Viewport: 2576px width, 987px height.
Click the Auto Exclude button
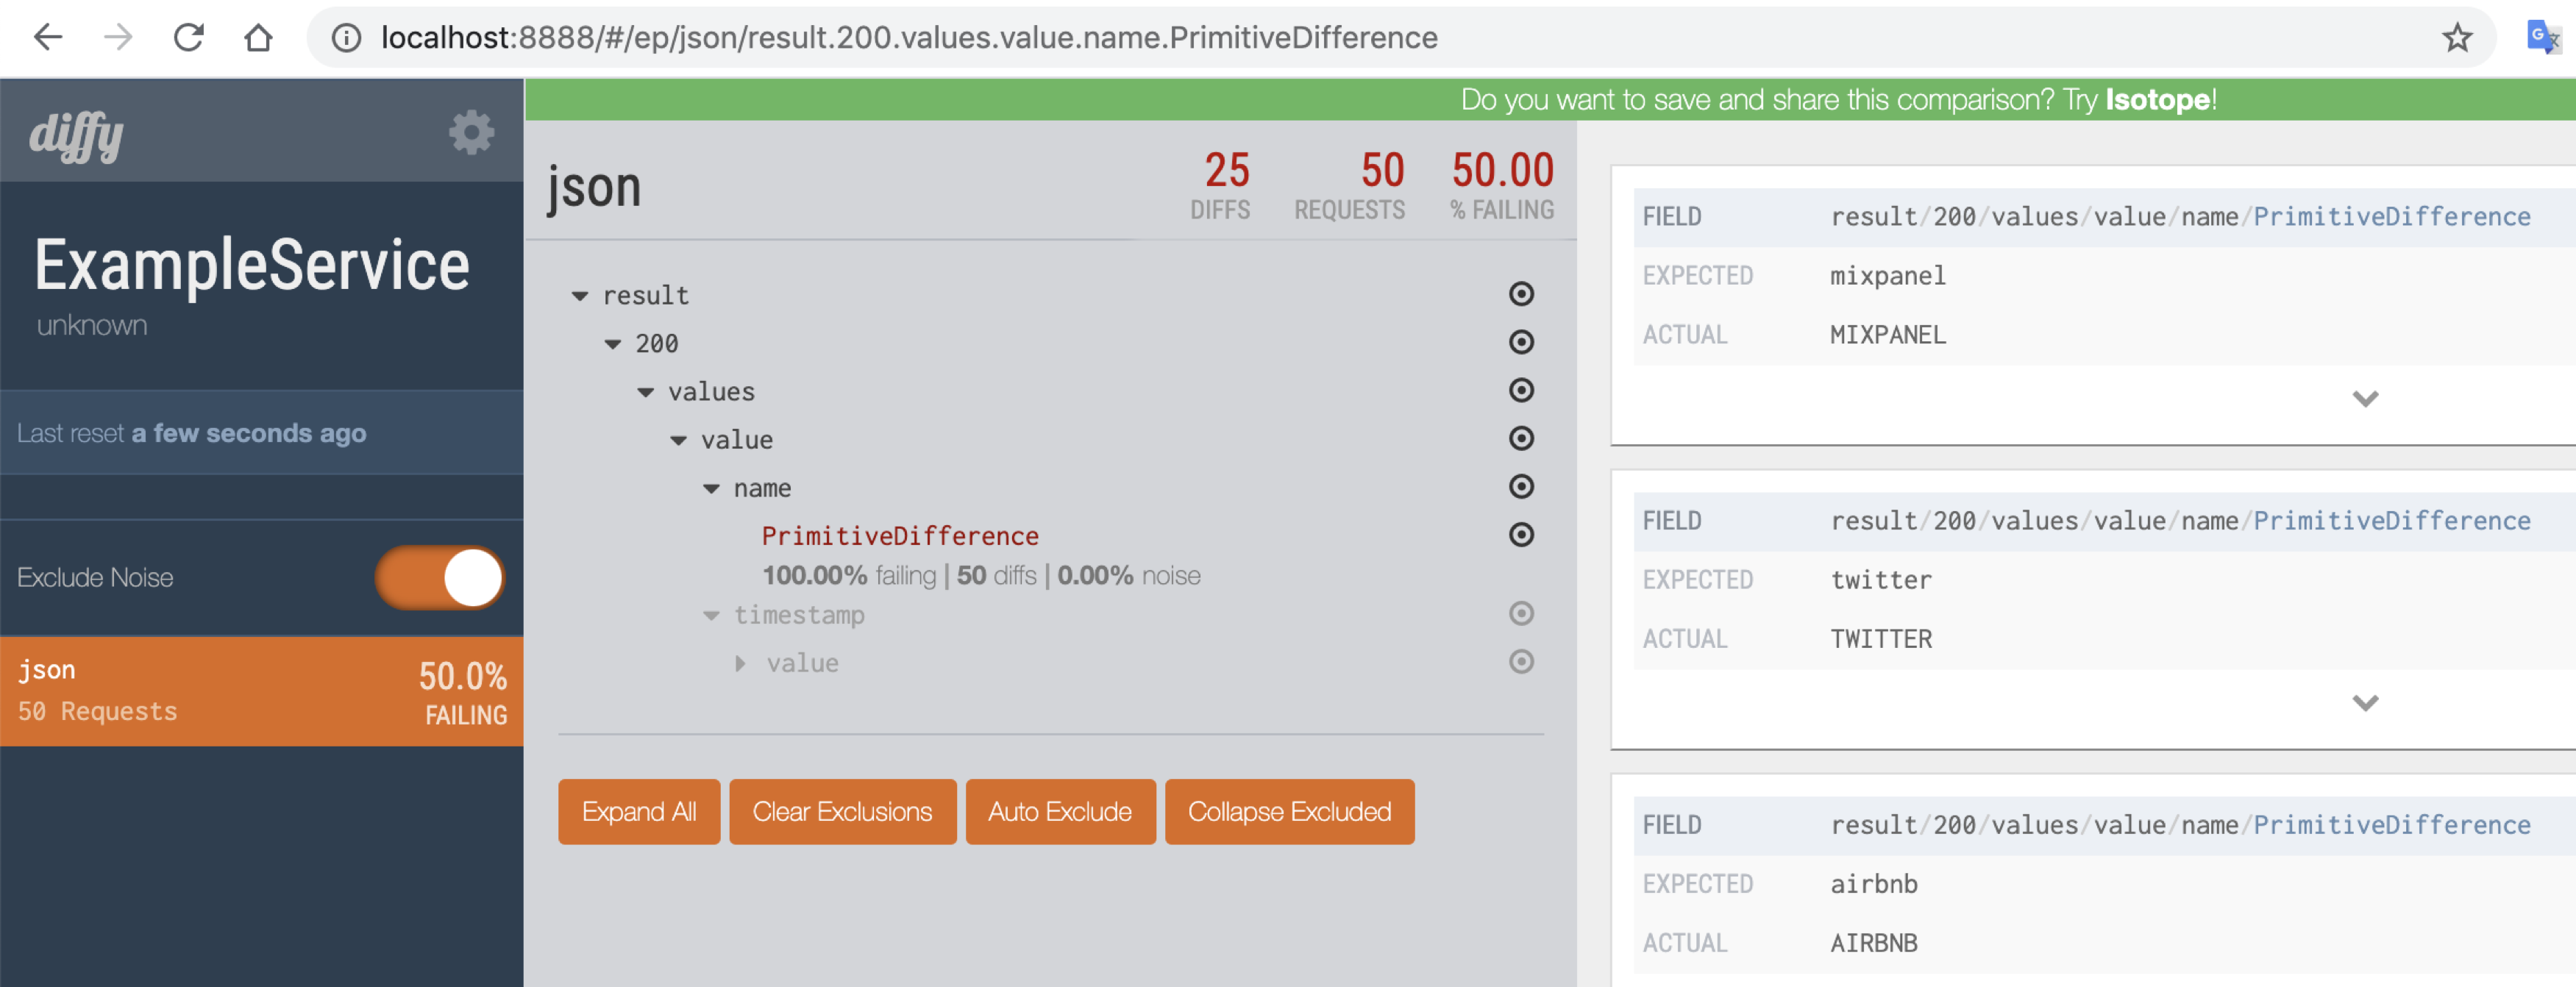pyautogui.click(x=1059, y=811)
